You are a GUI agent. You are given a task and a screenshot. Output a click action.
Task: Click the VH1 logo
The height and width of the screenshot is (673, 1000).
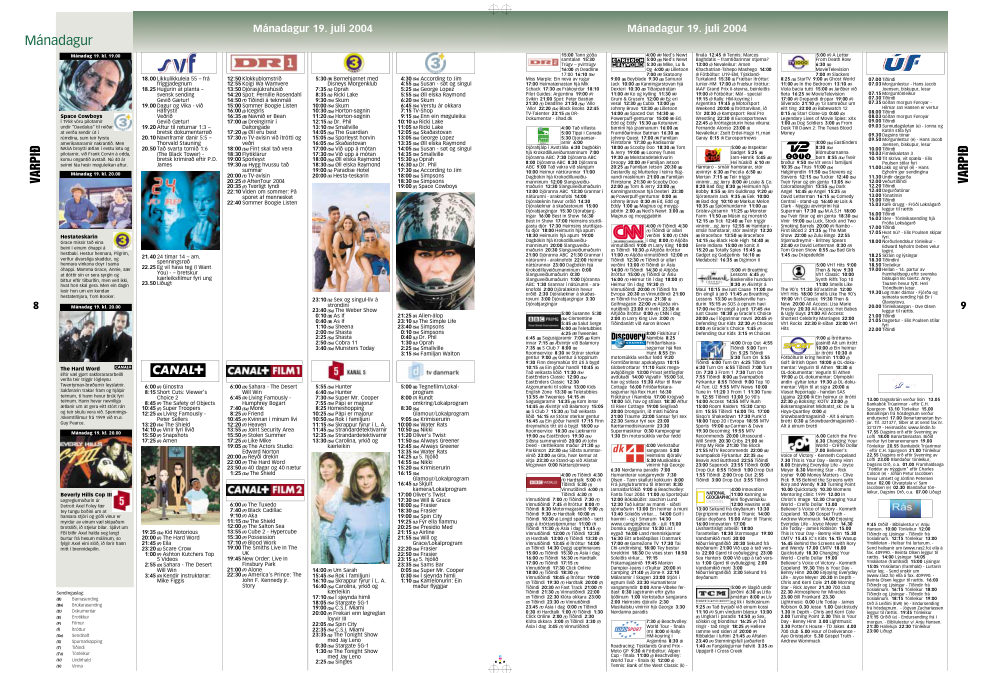798,272
